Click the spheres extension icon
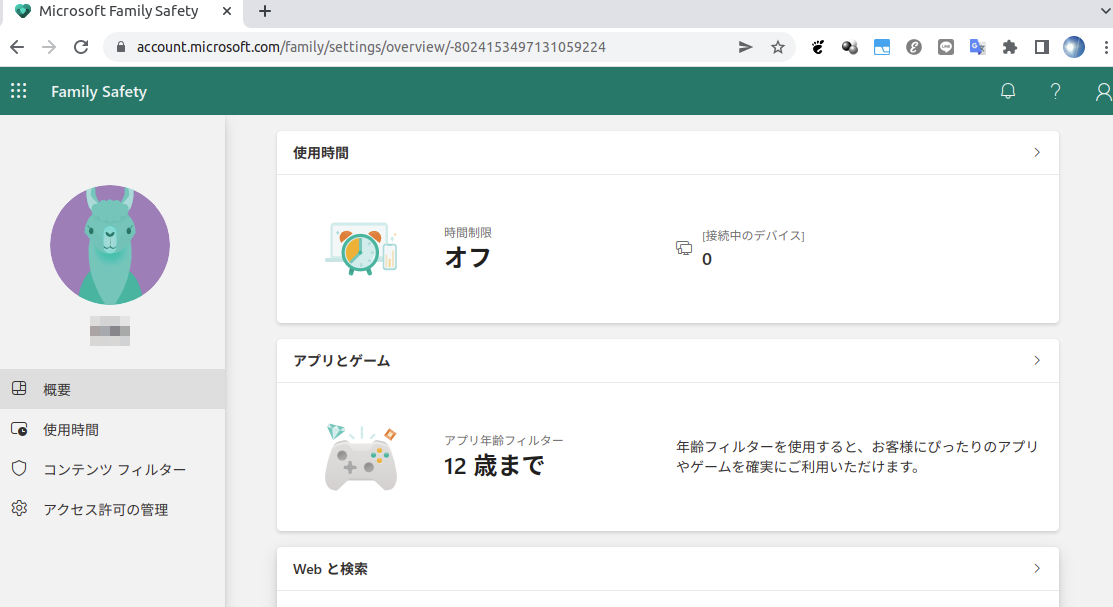This screenshot has width=1113, height=607. coord(850,47)
